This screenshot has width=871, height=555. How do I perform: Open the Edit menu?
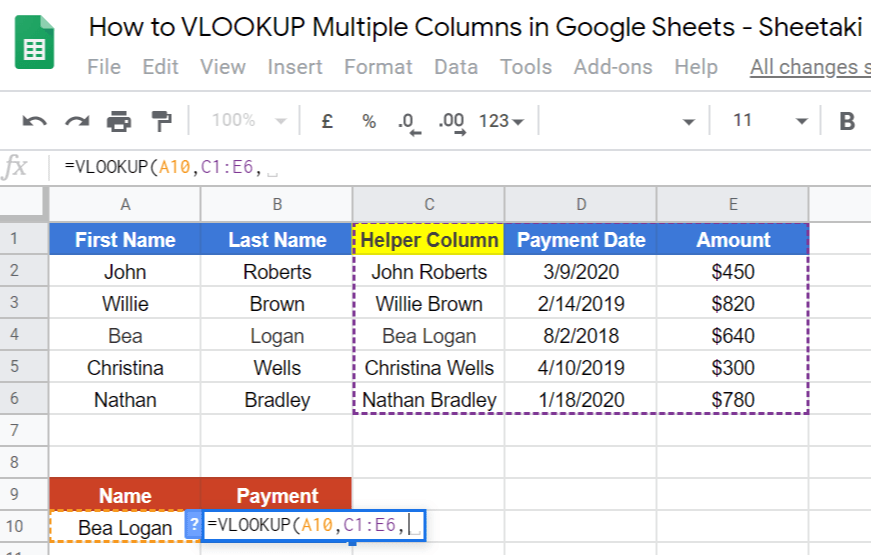(x=160, y=67)
